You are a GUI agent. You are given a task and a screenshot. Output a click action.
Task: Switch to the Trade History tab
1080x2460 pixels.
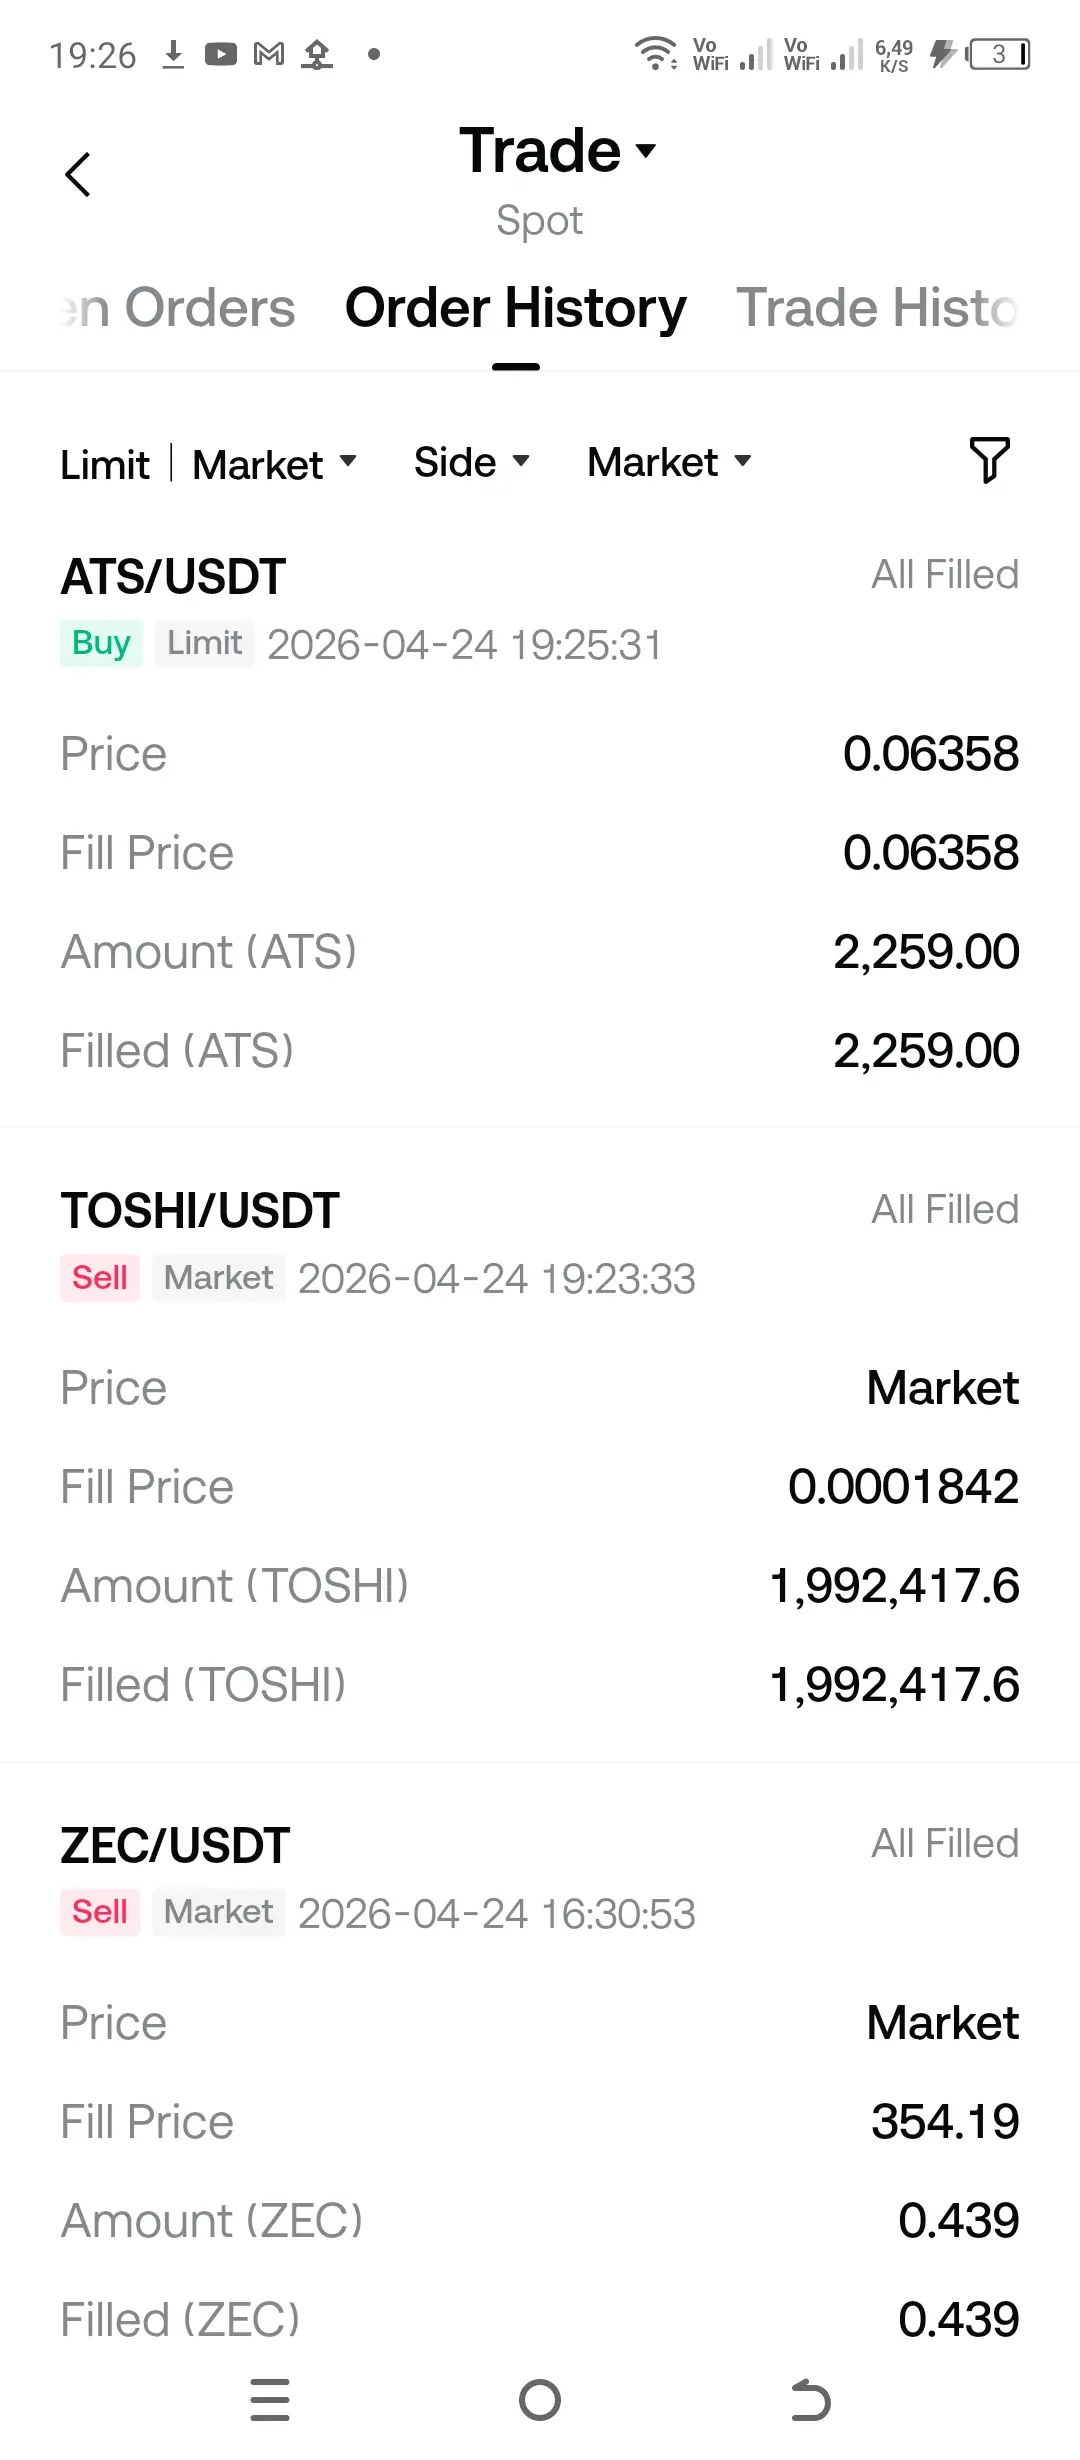point(877,308)
